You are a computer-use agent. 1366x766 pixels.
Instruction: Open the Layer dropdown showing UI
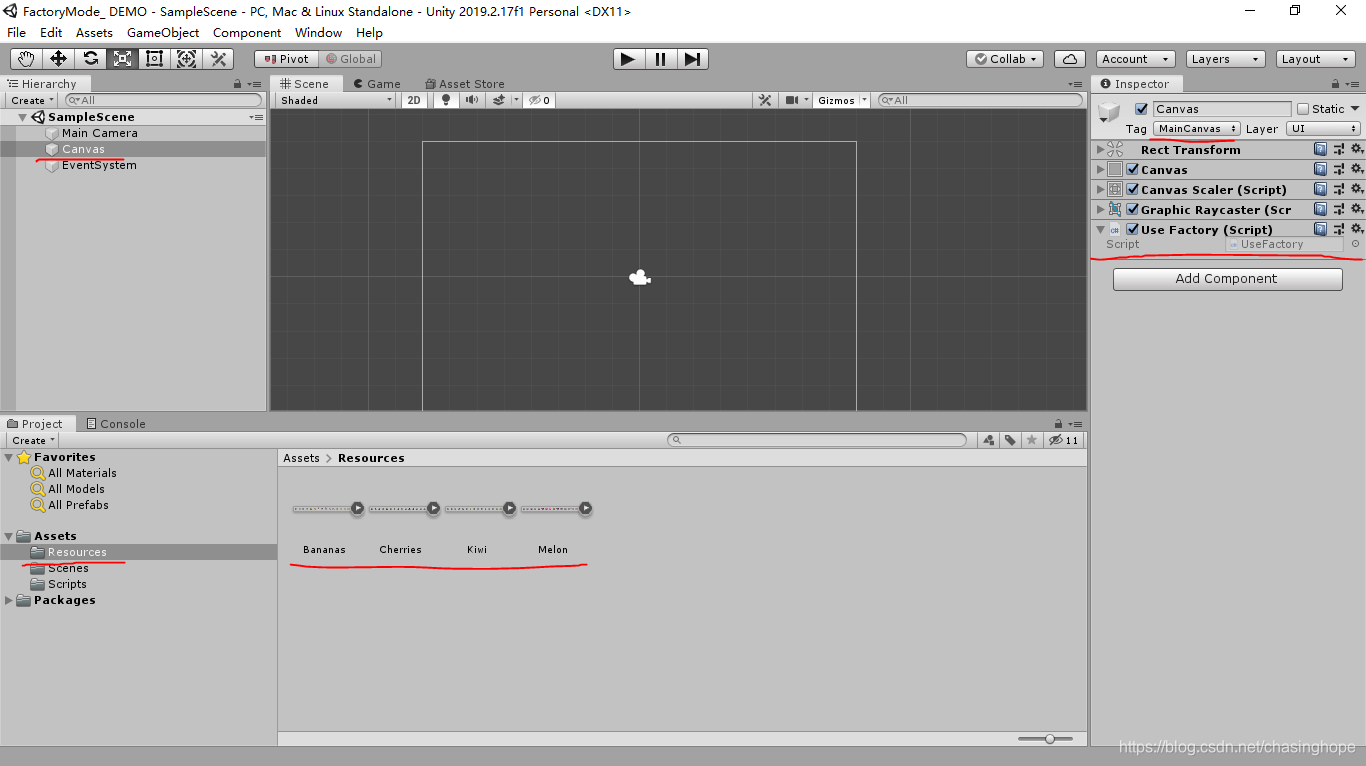pyautogui.click(x=1323, y=129)
